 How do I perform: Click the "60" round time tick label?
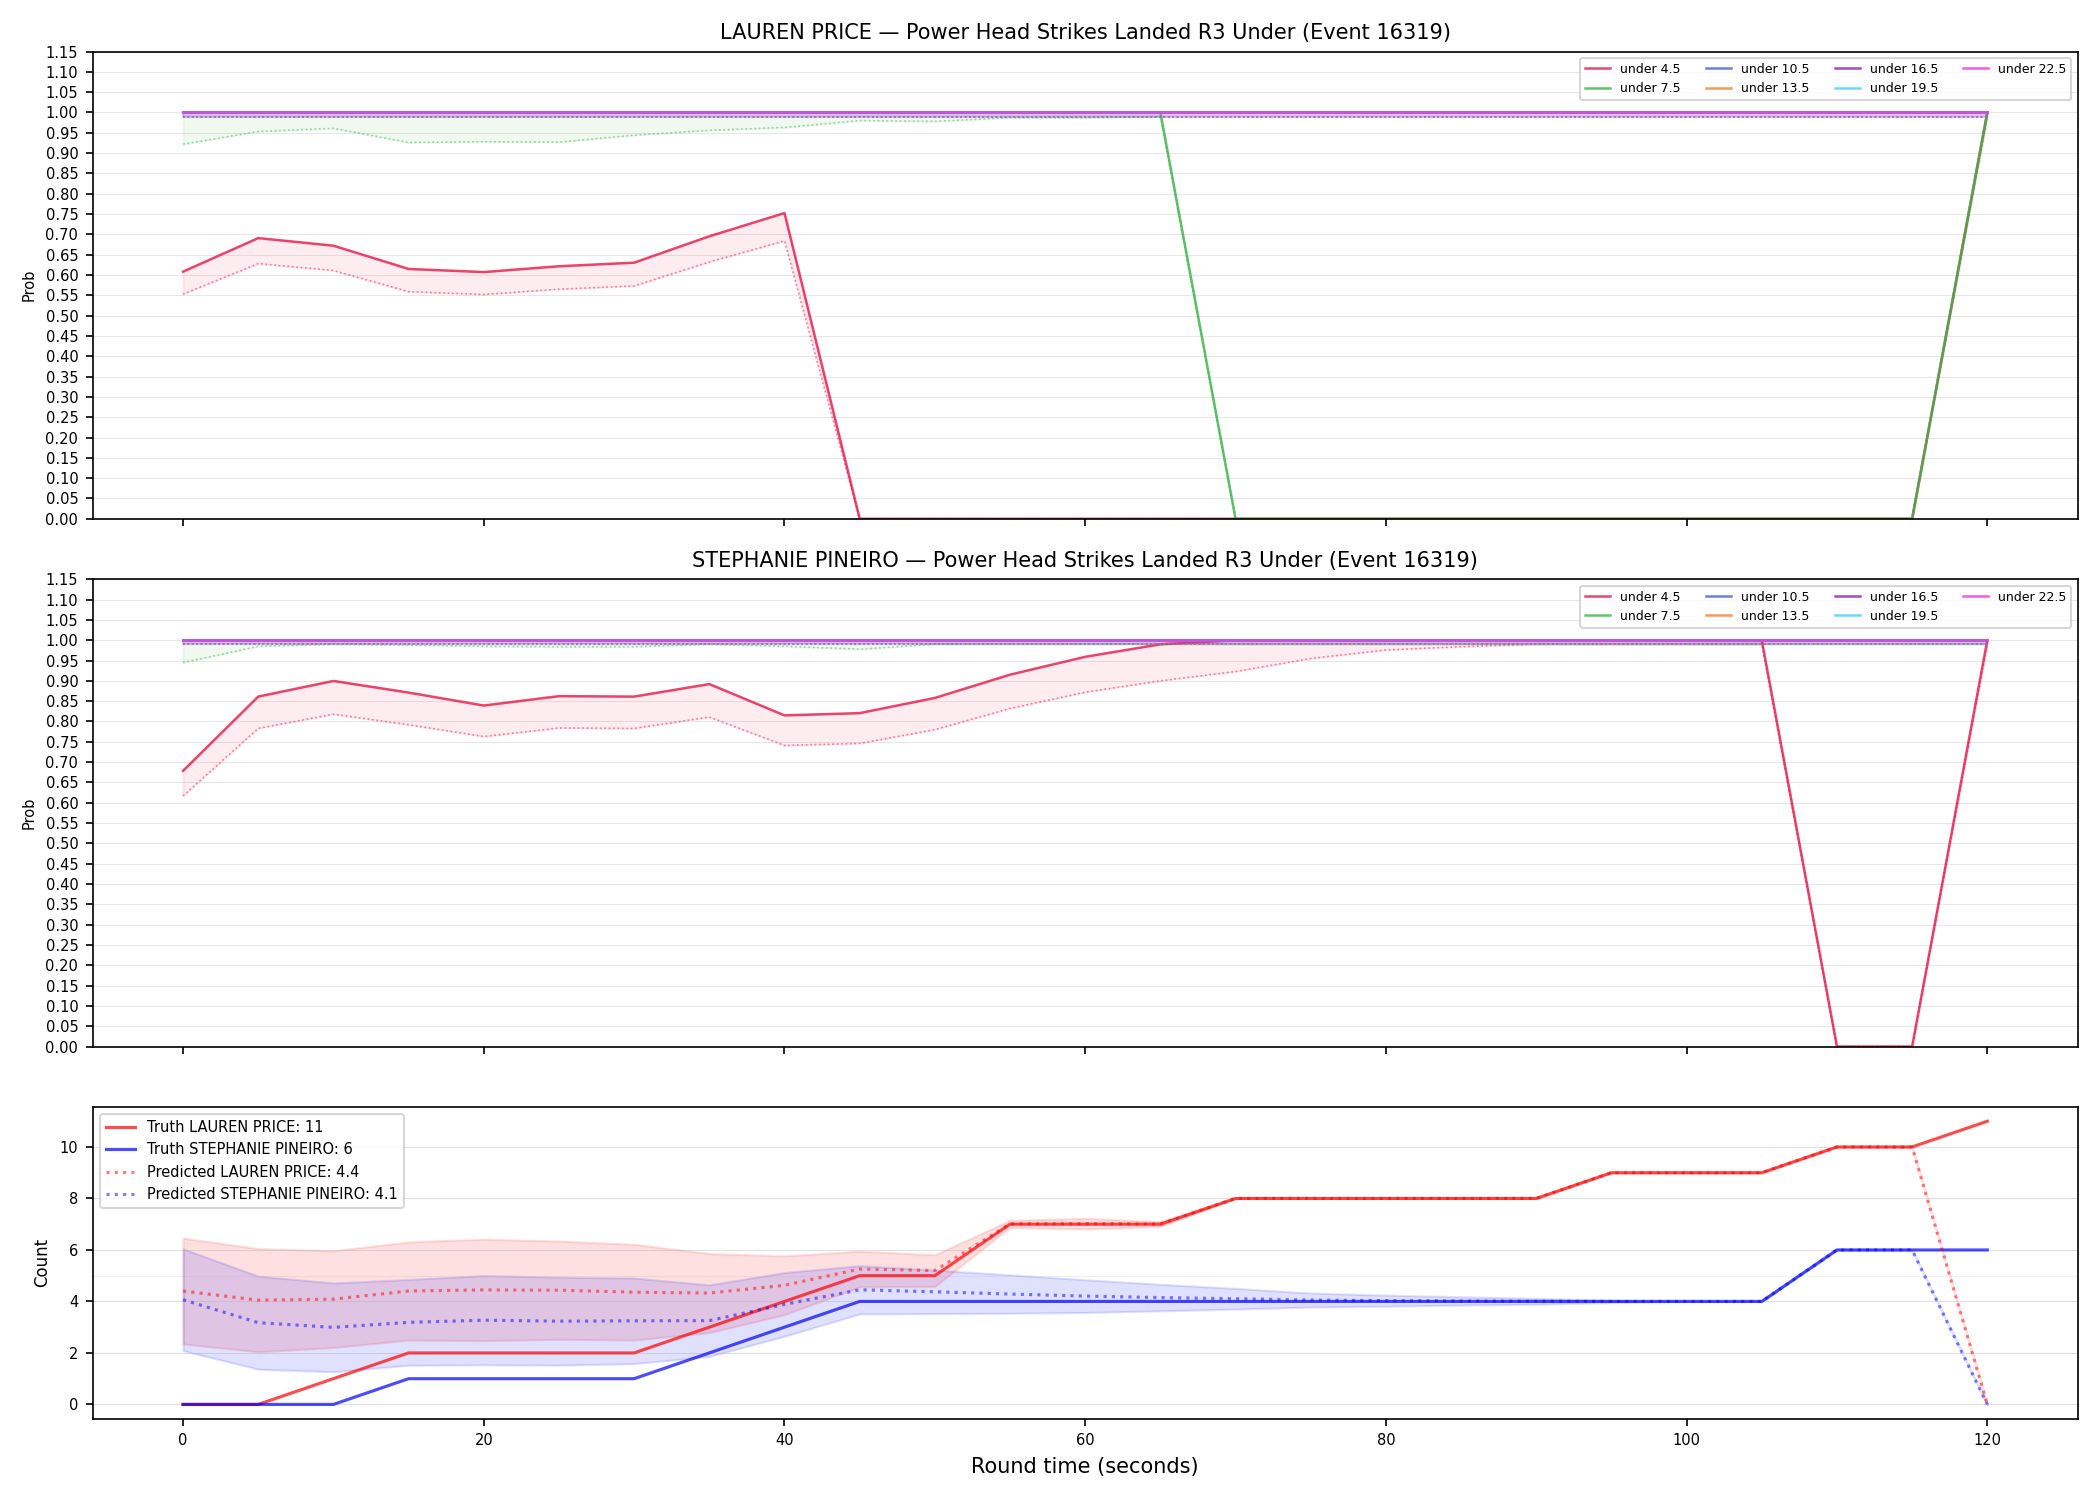point(1085,1440)
